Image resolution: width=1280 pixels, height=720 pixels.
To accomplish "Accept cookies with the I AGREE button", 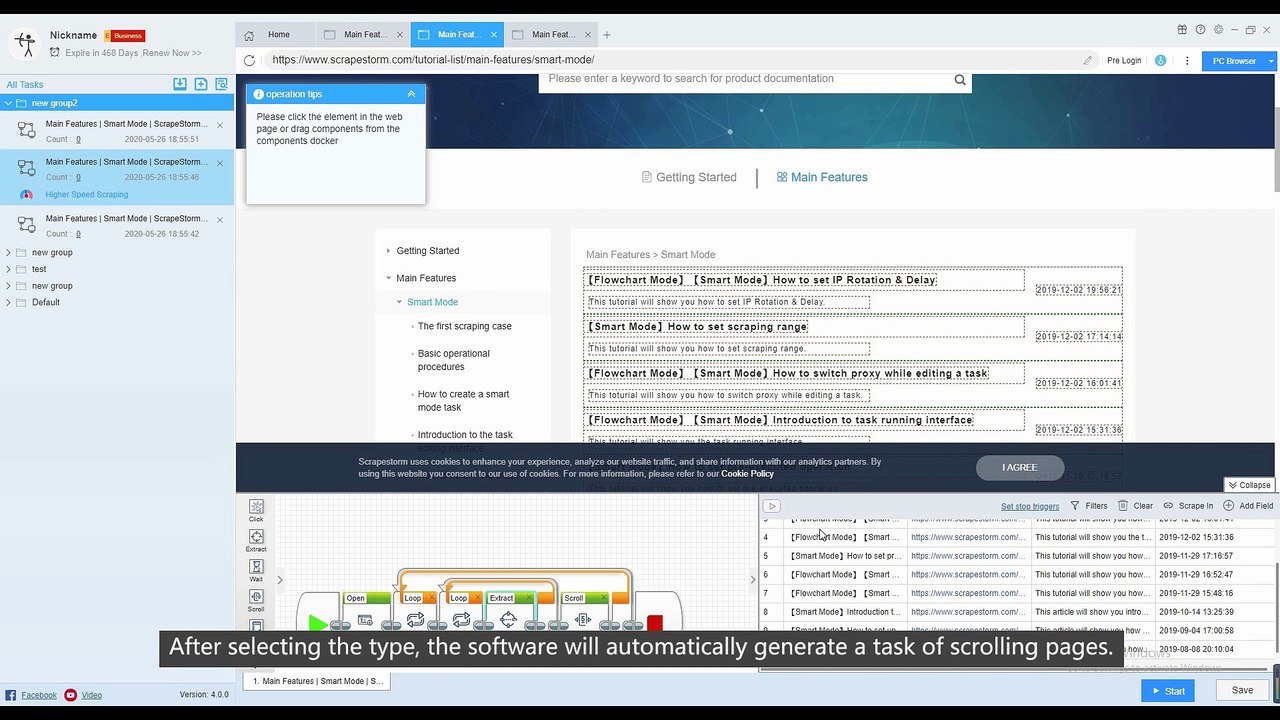I will [x=1020, y=467].
